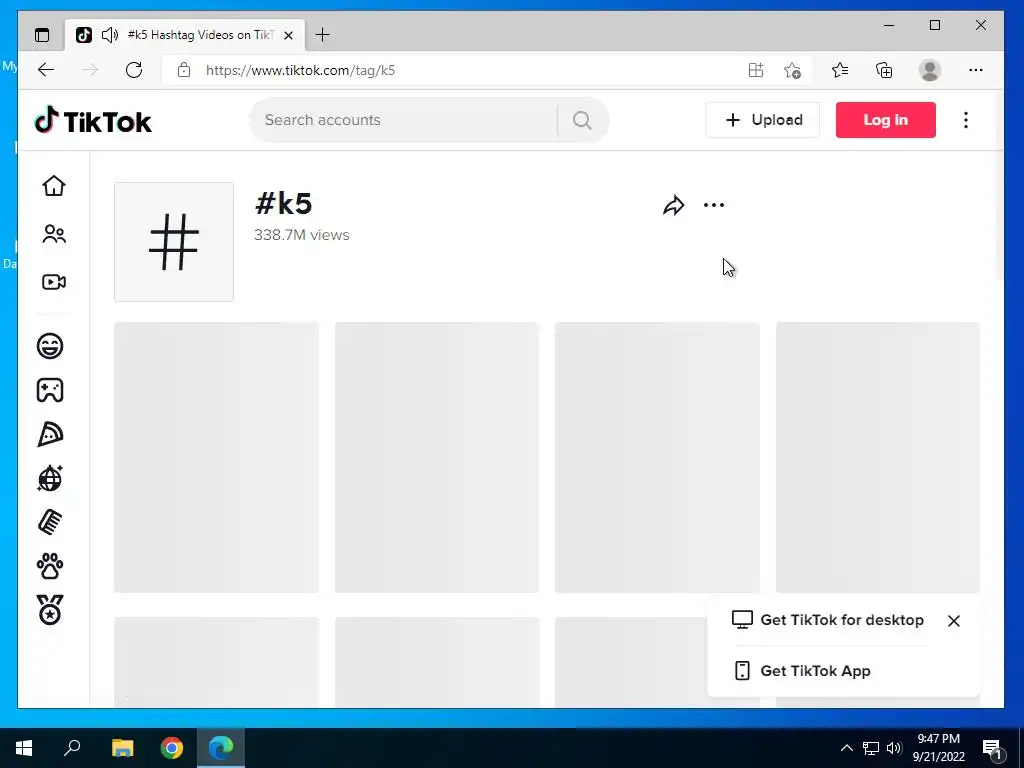Select Comedy smiley face category icon
The width and height of the screenshot is (1024, 768).
click(50, 345)
